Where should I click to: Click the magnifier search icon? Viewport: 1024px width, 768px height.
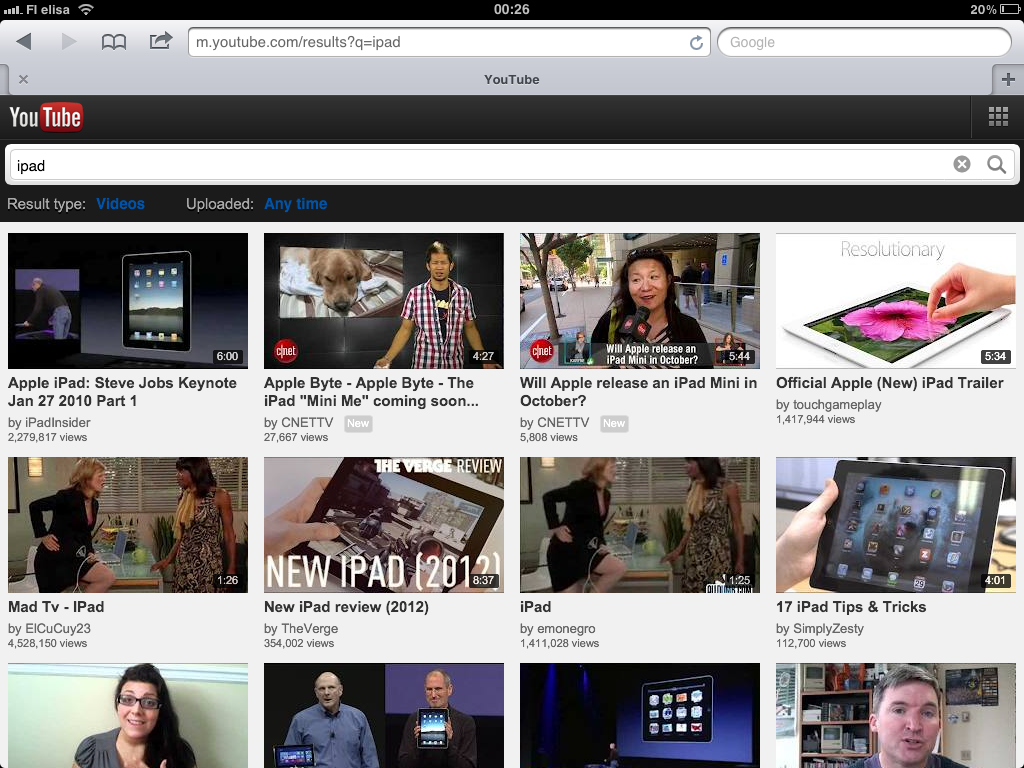997,165
